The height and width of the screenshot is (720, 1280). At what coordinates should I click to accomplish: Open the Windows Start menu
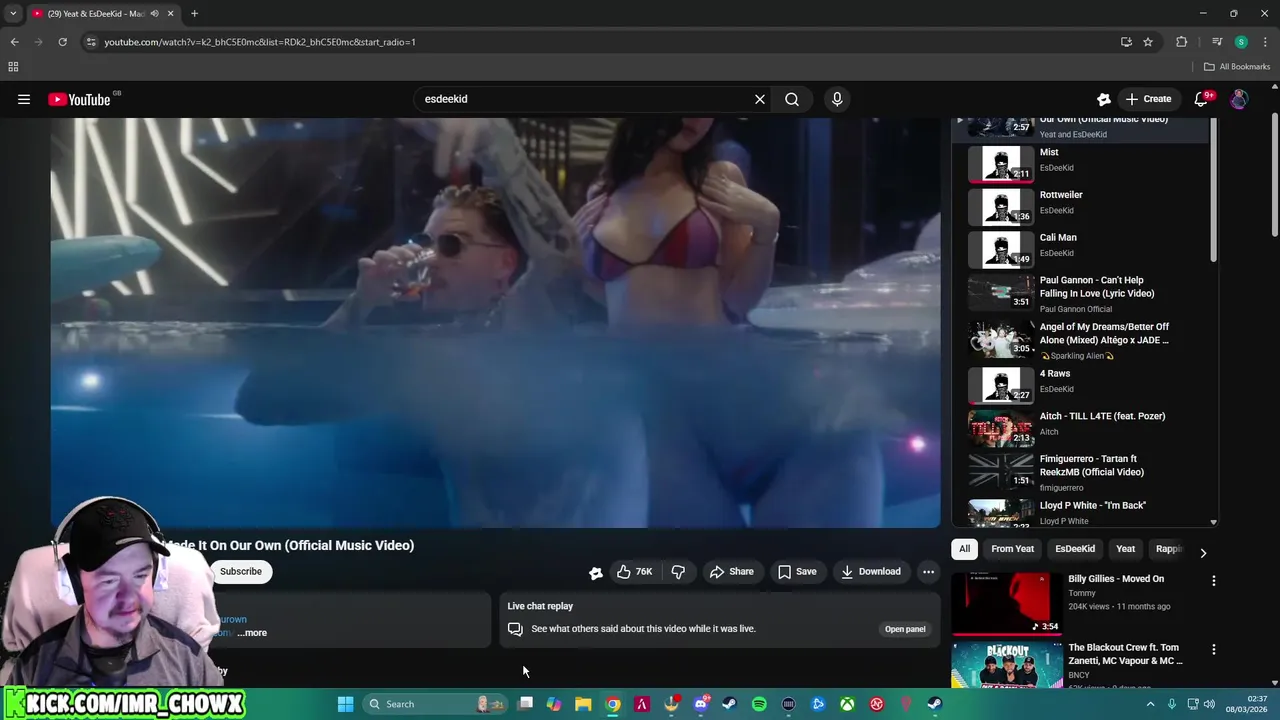(x=345, y=704)
